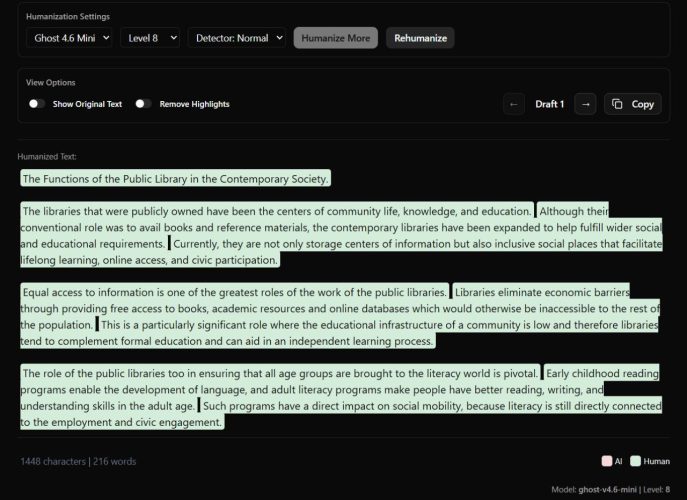Expand the Level 8 dropdown
This screenshot has height=500, width=687.
[150, 38]
